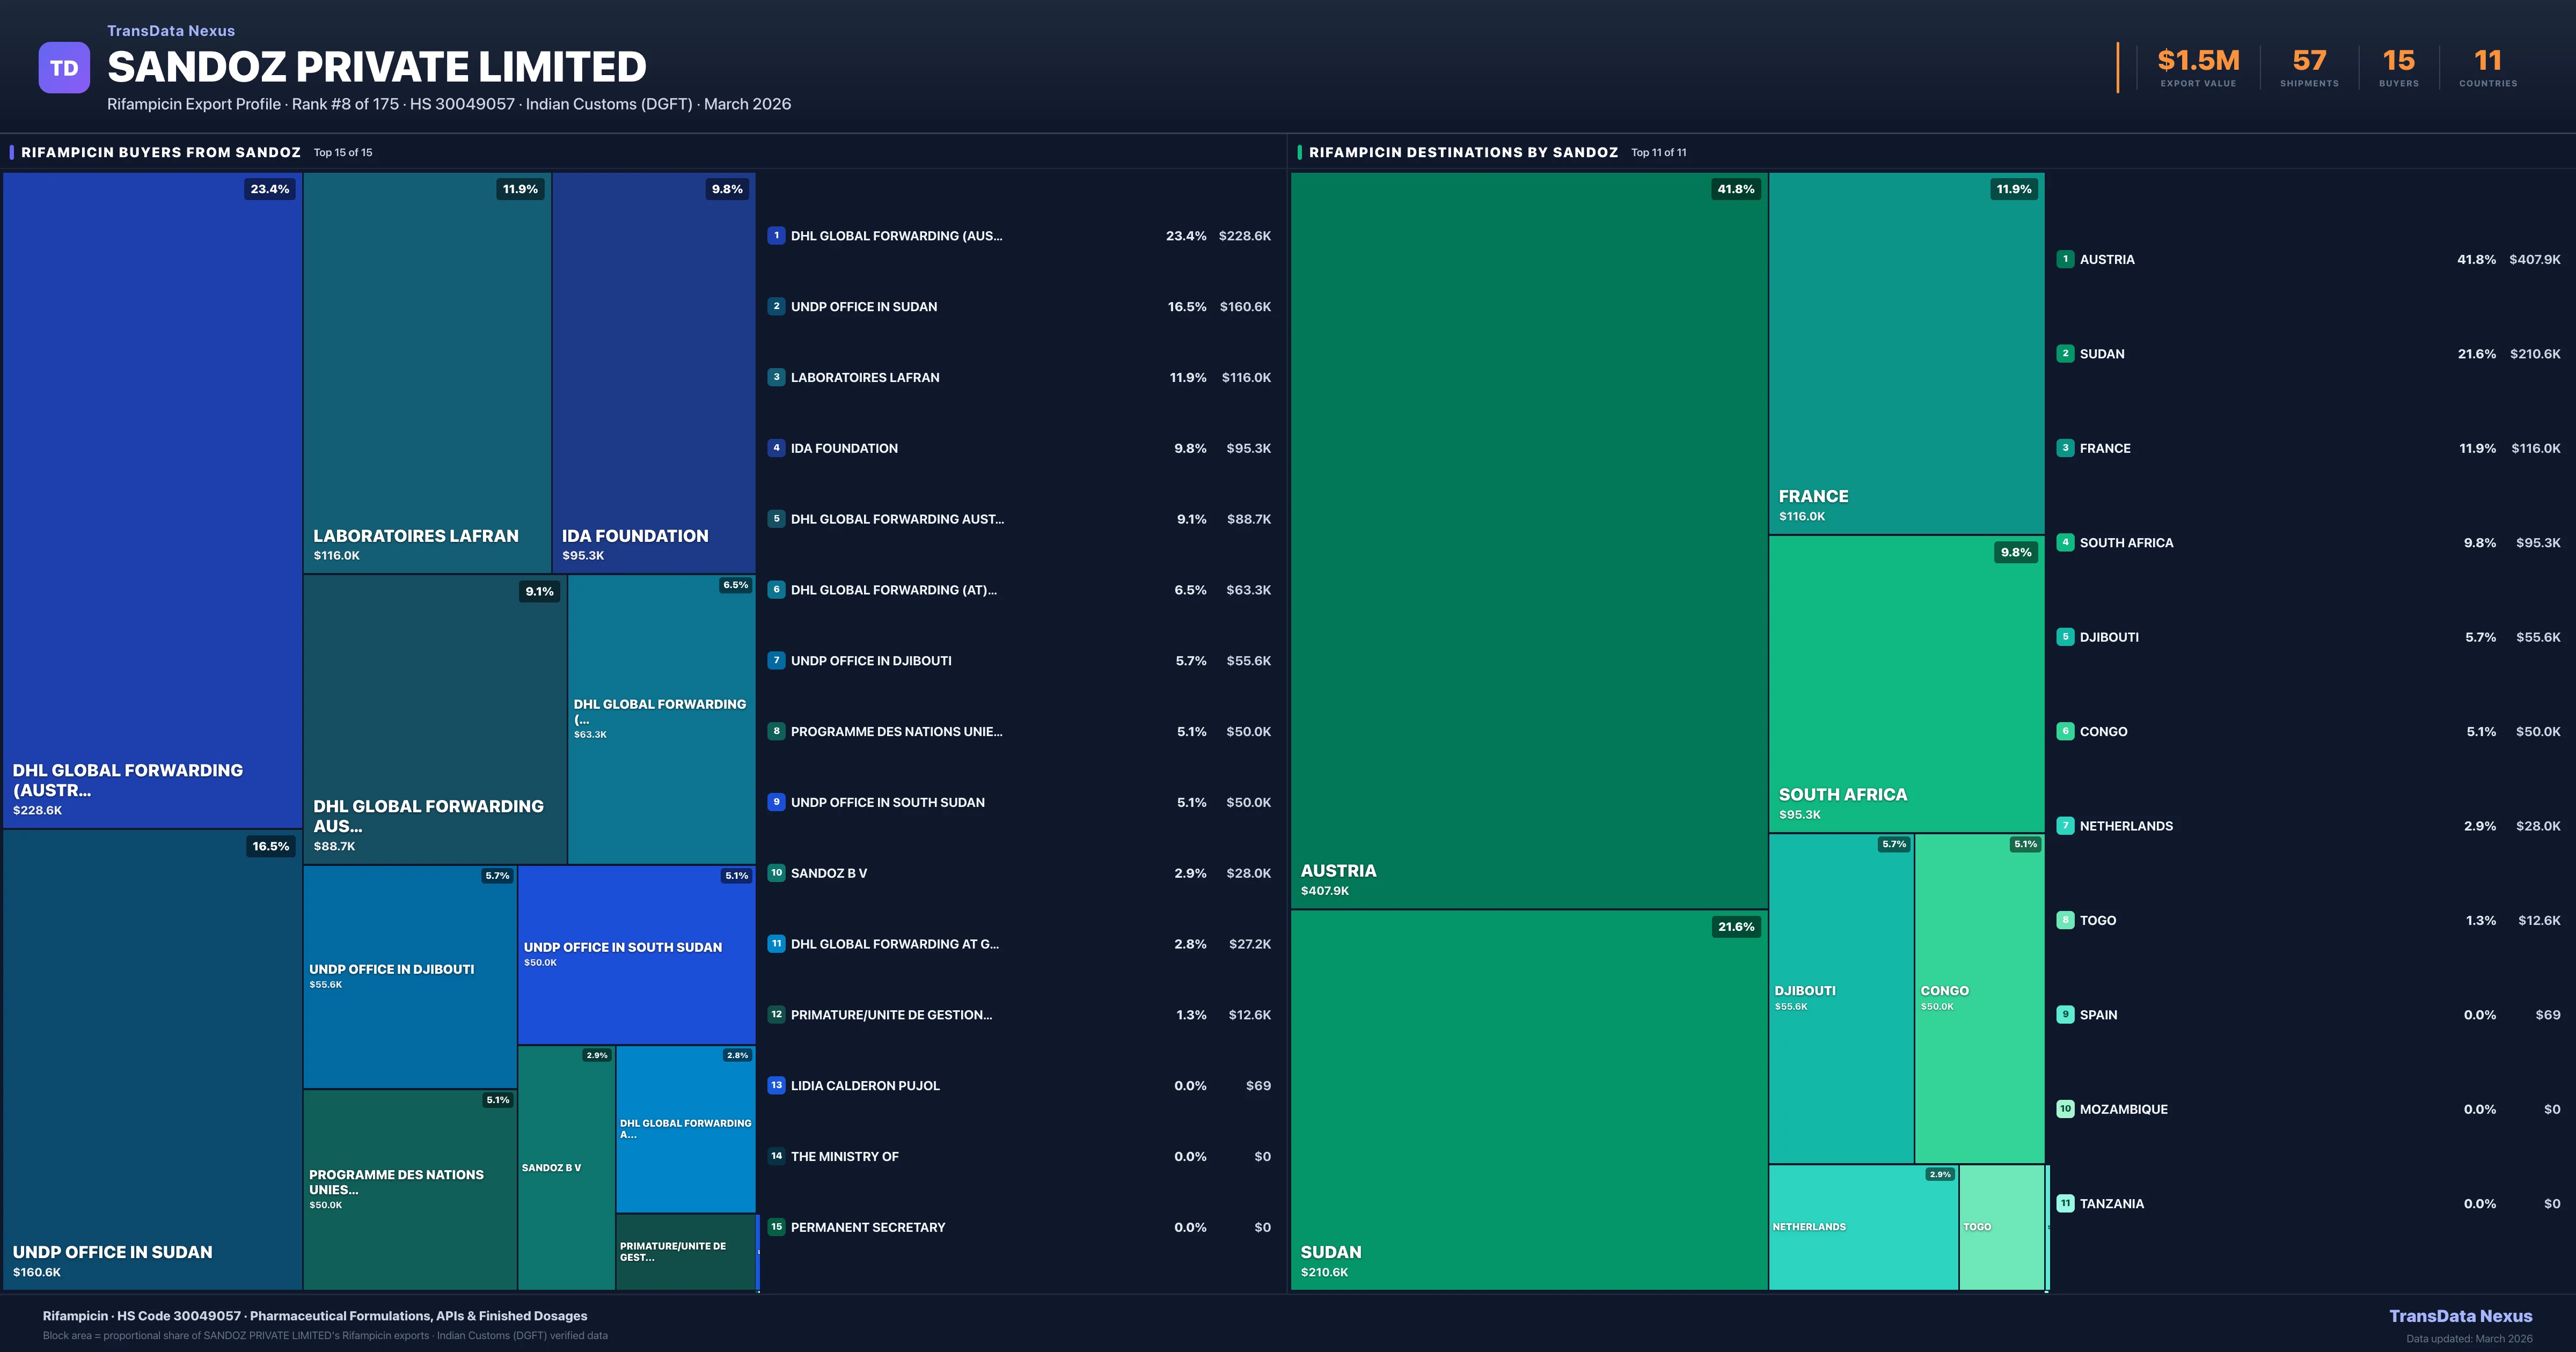Image resolution: width=2576 pixels, height=1352 pixels.
Task: Click the 23.4% badge on DHL block
Action: click(x=269, y=189)
